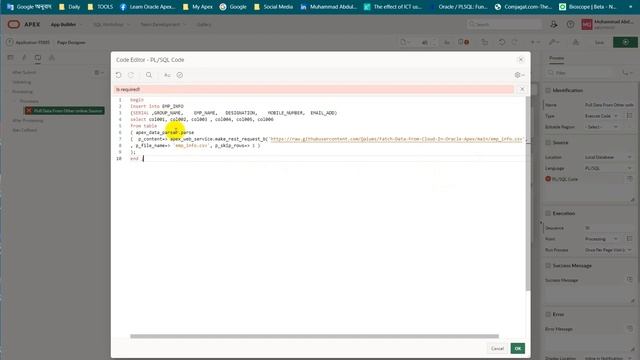Click the 'Insert into EMP_INFO' code line
This screenshot has height=360, width=640.
tap(157, 106)
